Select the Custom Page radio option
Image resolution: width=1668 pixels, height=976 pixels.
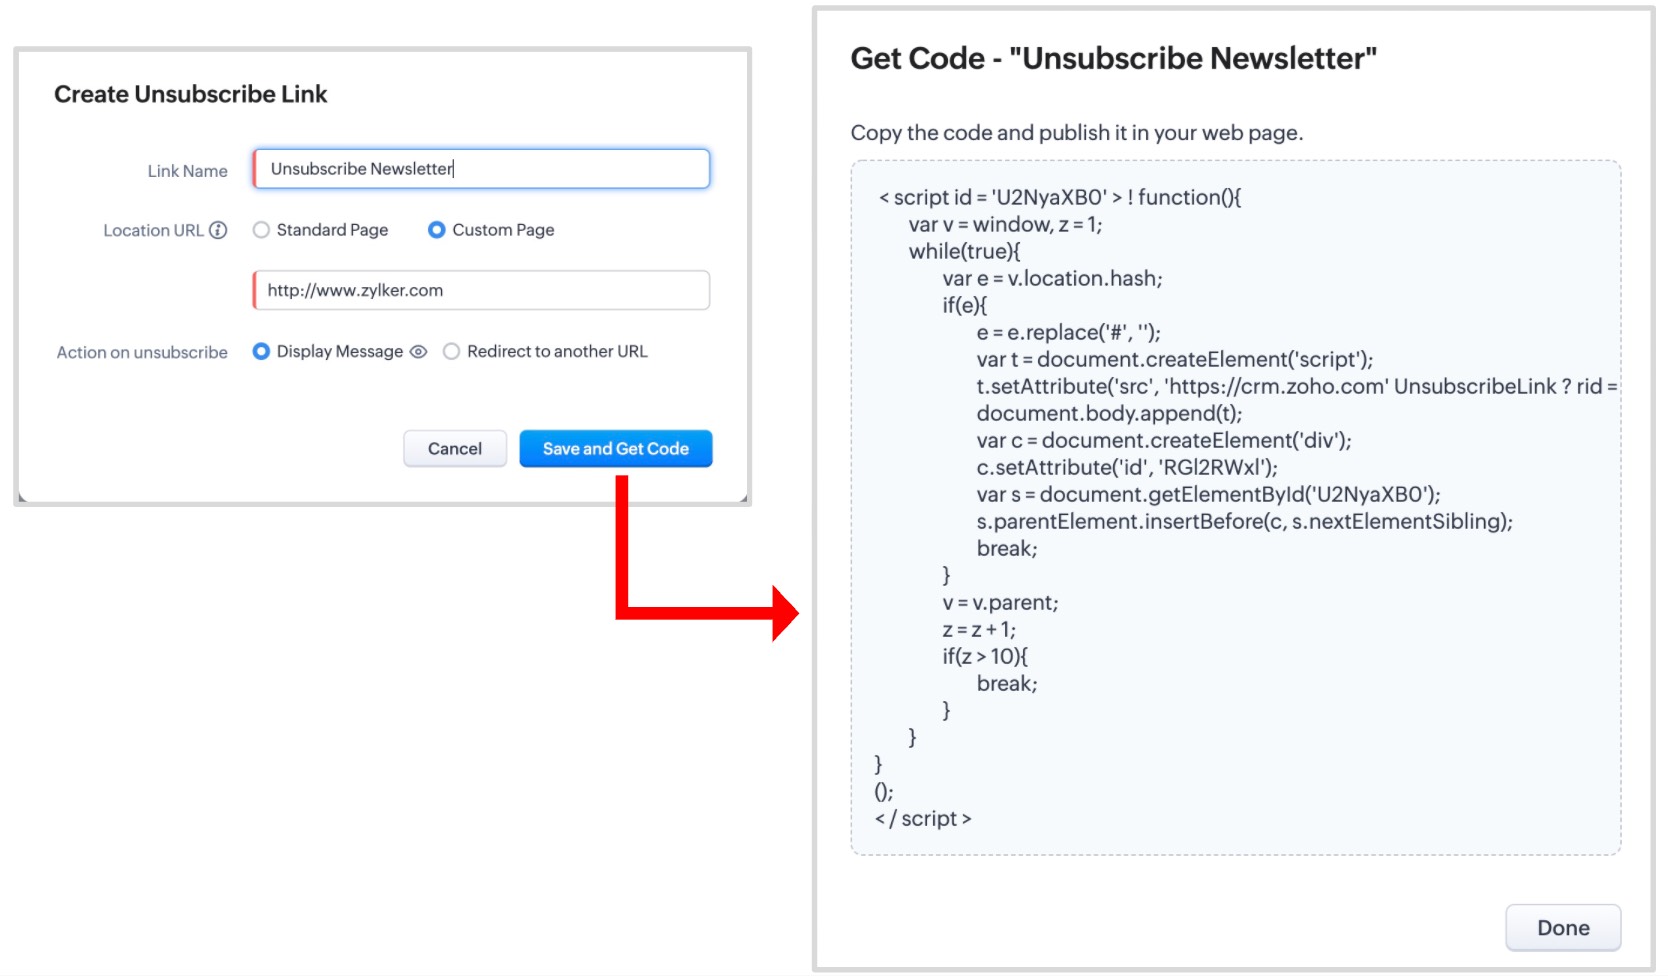437,230
